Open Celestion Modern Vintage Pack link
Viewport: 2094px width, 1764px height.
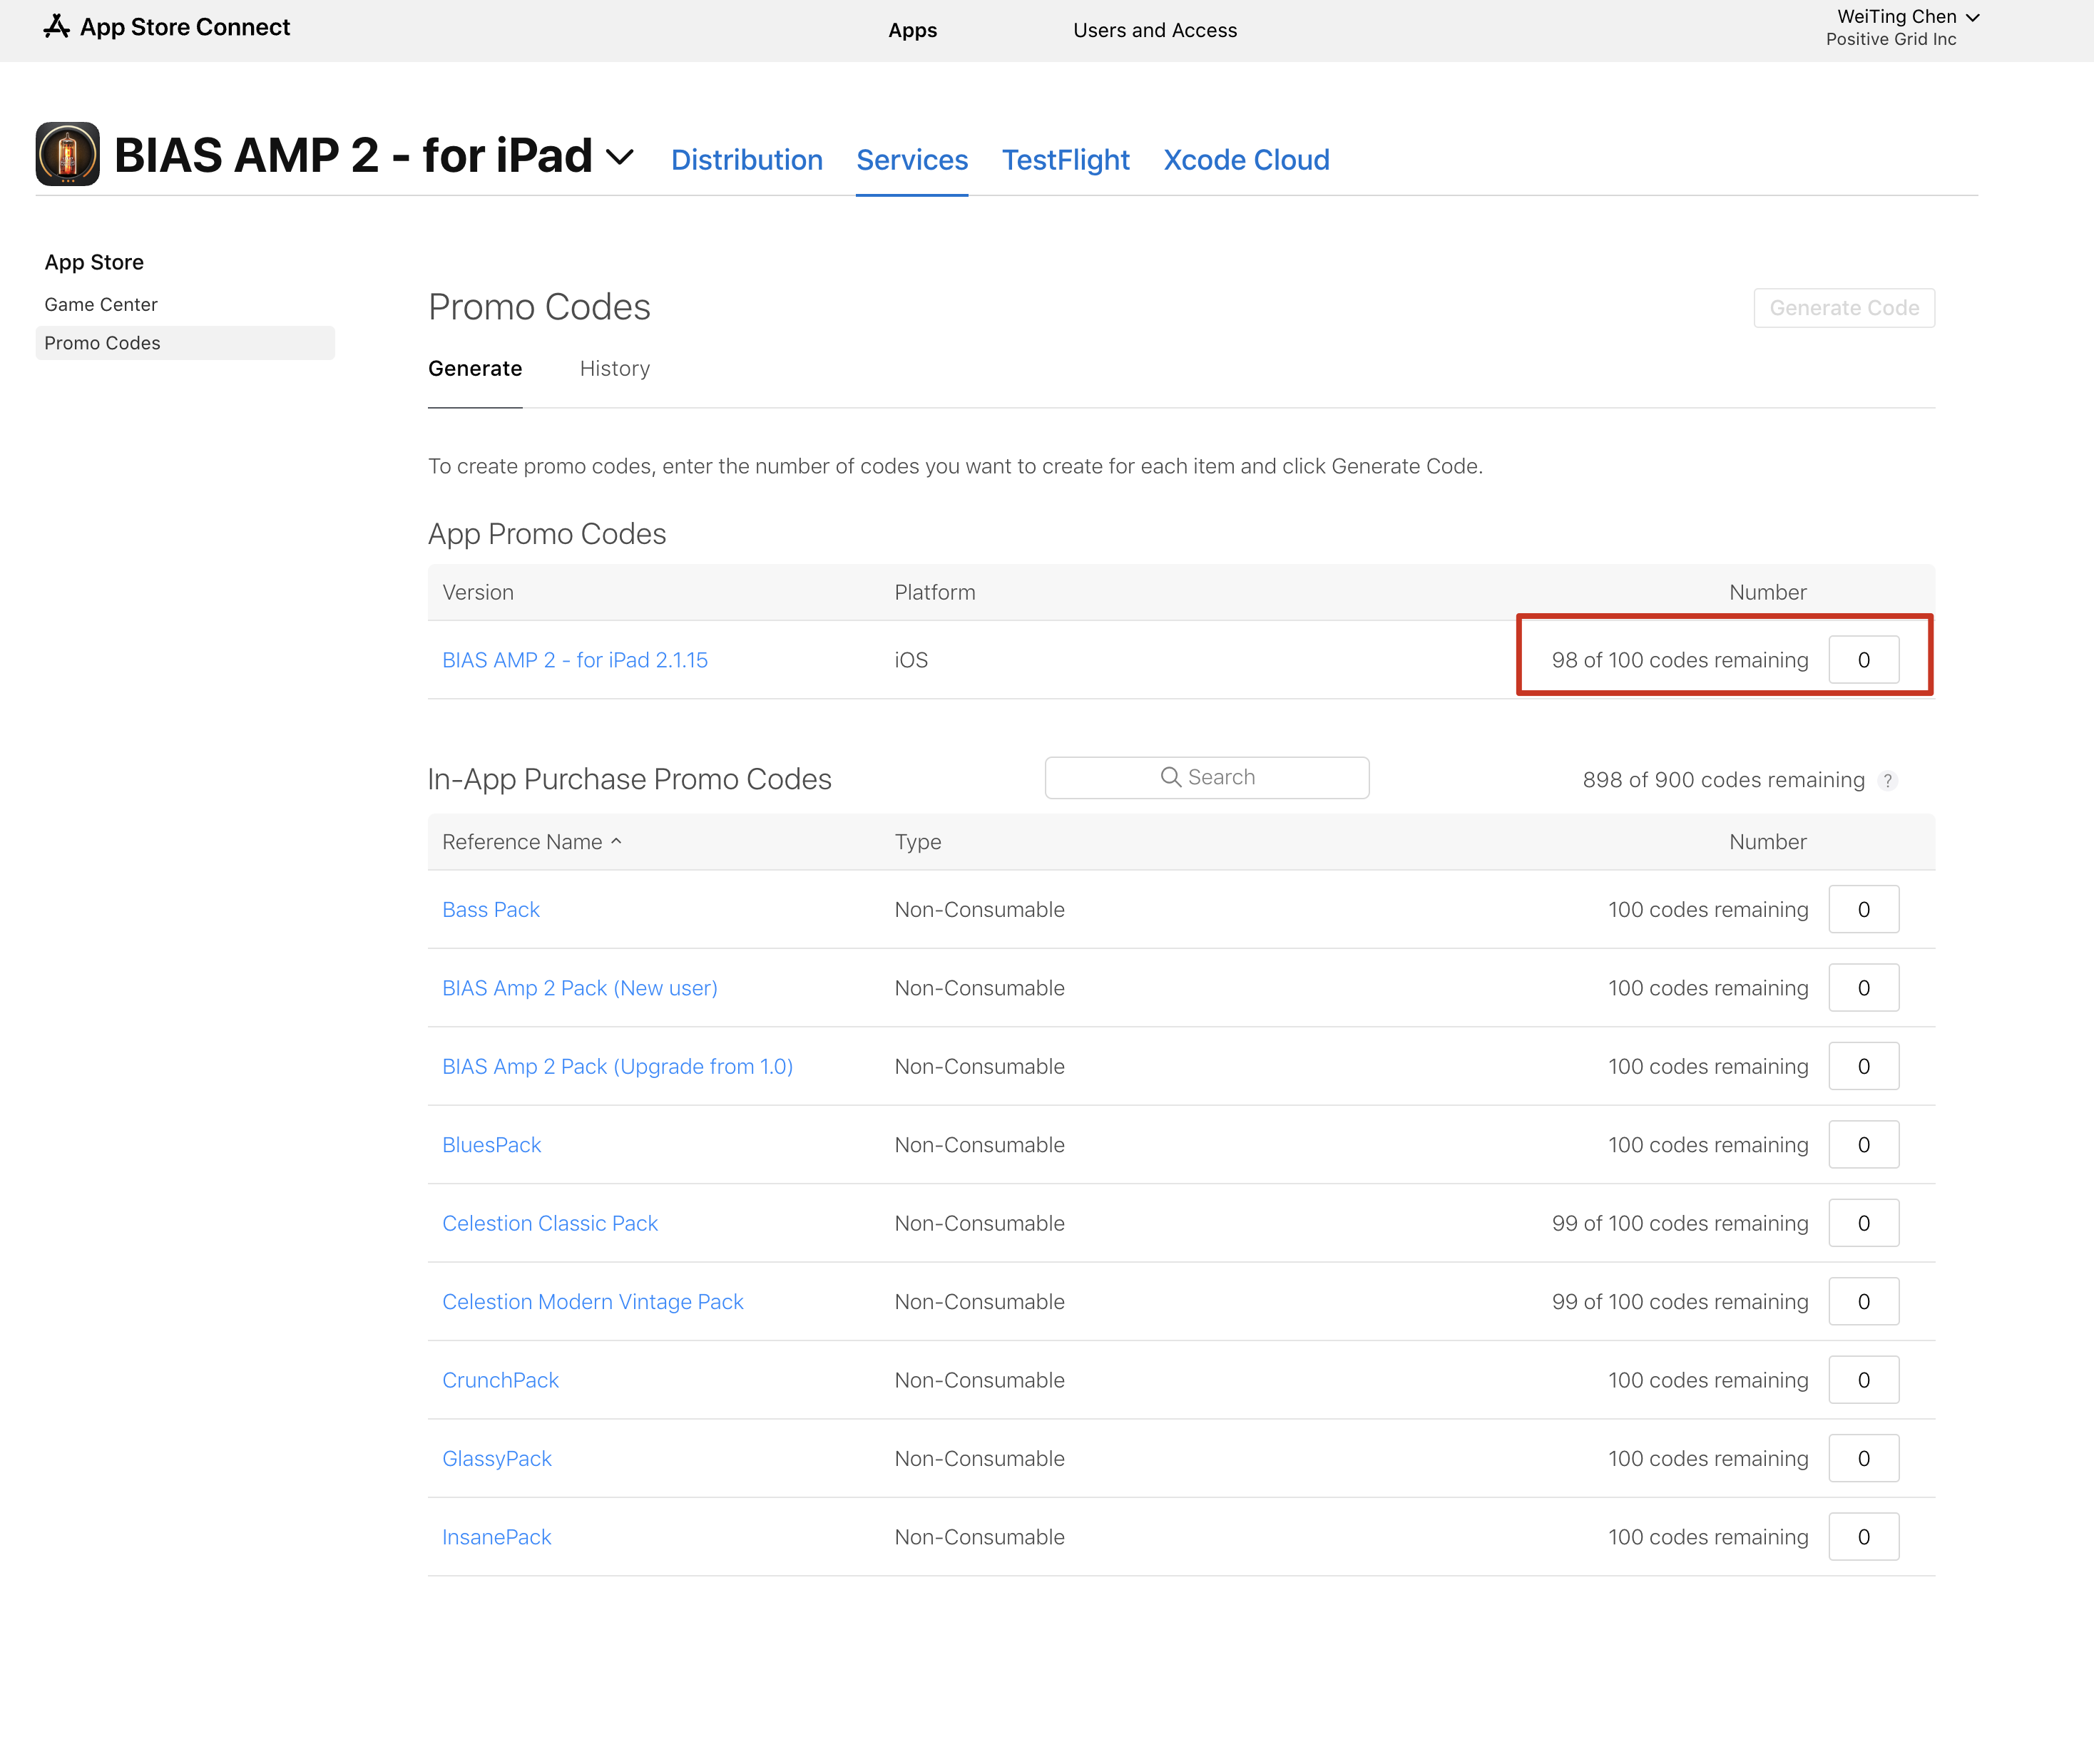point(593,1301)
